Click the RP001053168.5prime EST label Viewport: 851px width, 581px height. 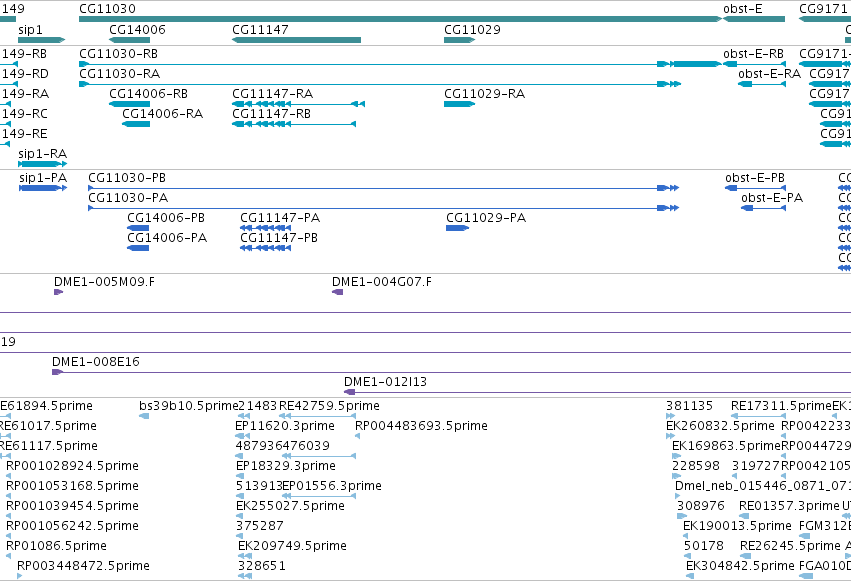tap(72, 486)
